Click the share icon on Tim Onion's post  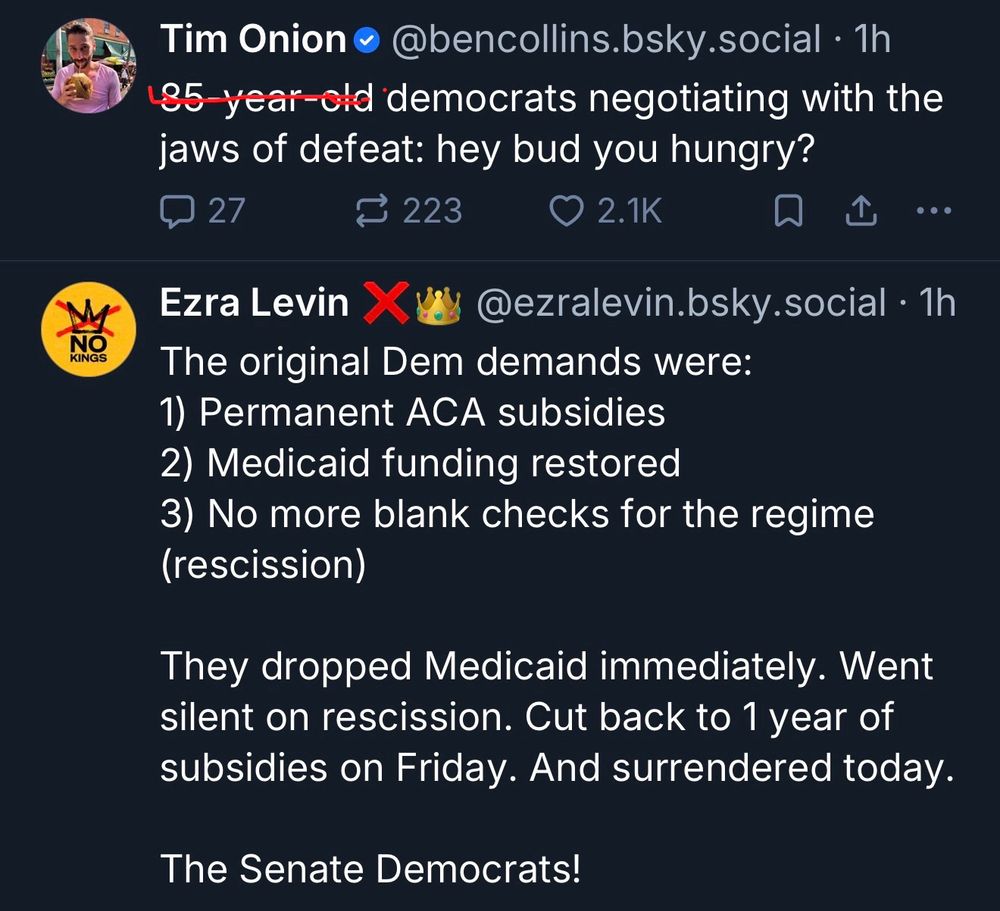coord(861,210)
